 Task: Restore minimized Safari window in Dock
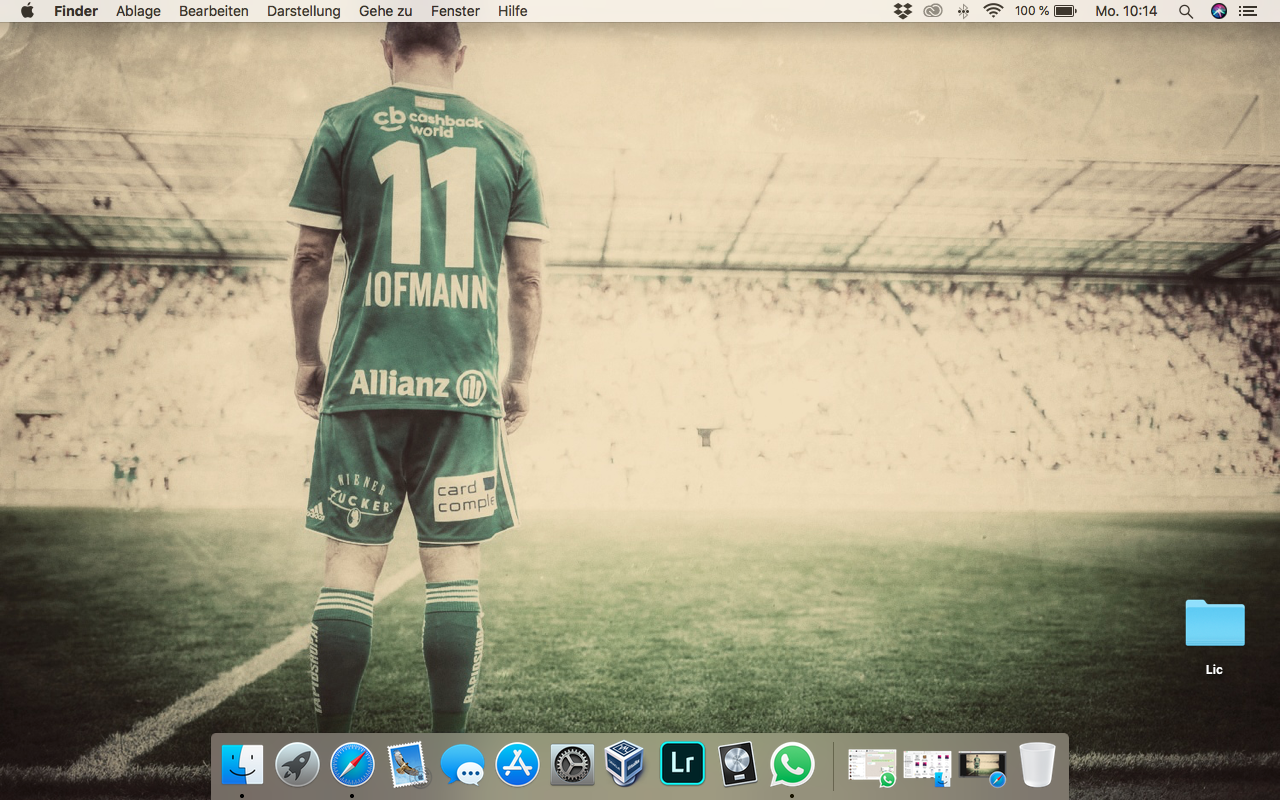point(982,767)
